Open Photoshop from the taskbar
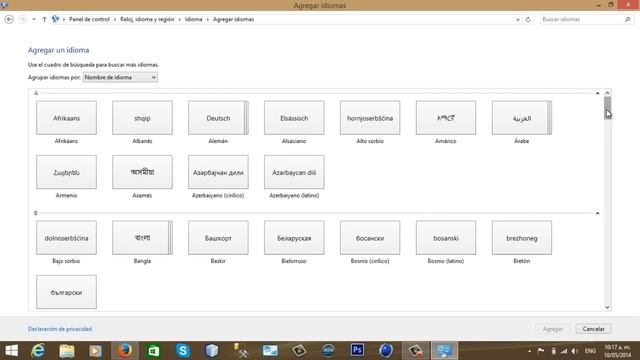 [x=357, y=350]
